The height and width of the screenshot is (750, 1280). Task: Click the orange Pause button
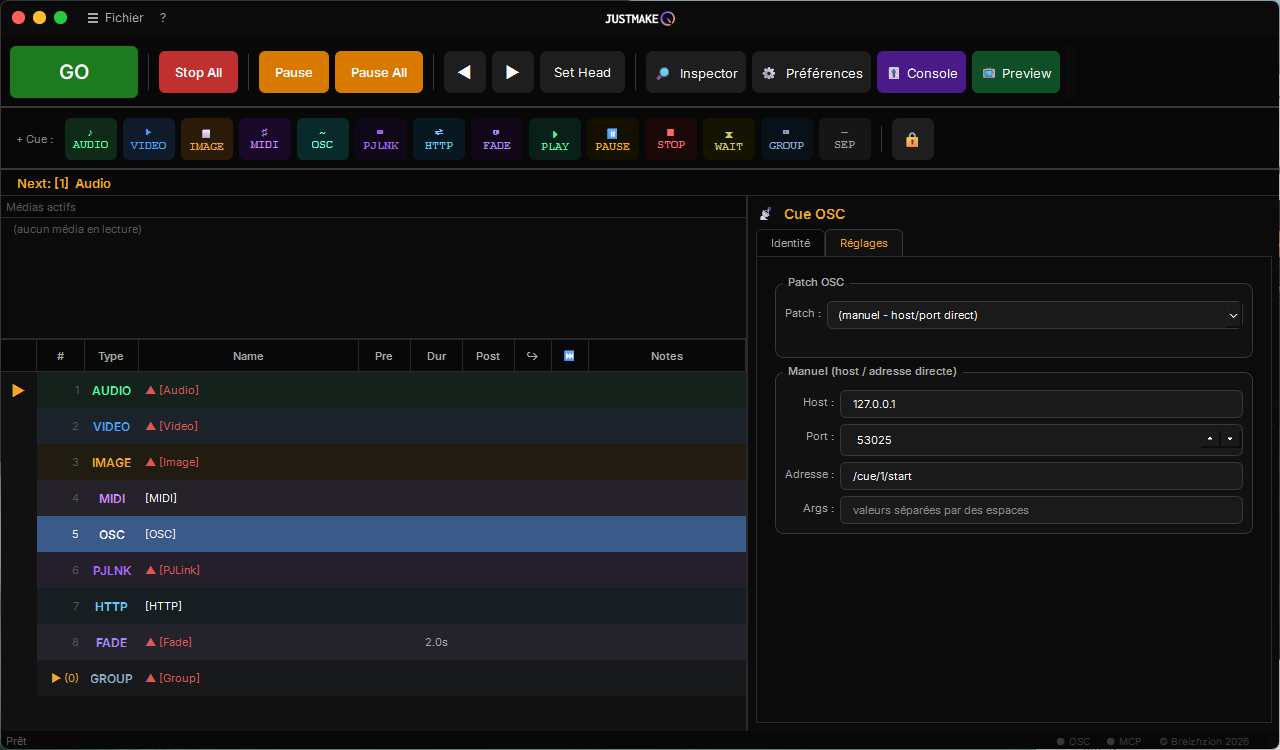[x=294, y=72]
